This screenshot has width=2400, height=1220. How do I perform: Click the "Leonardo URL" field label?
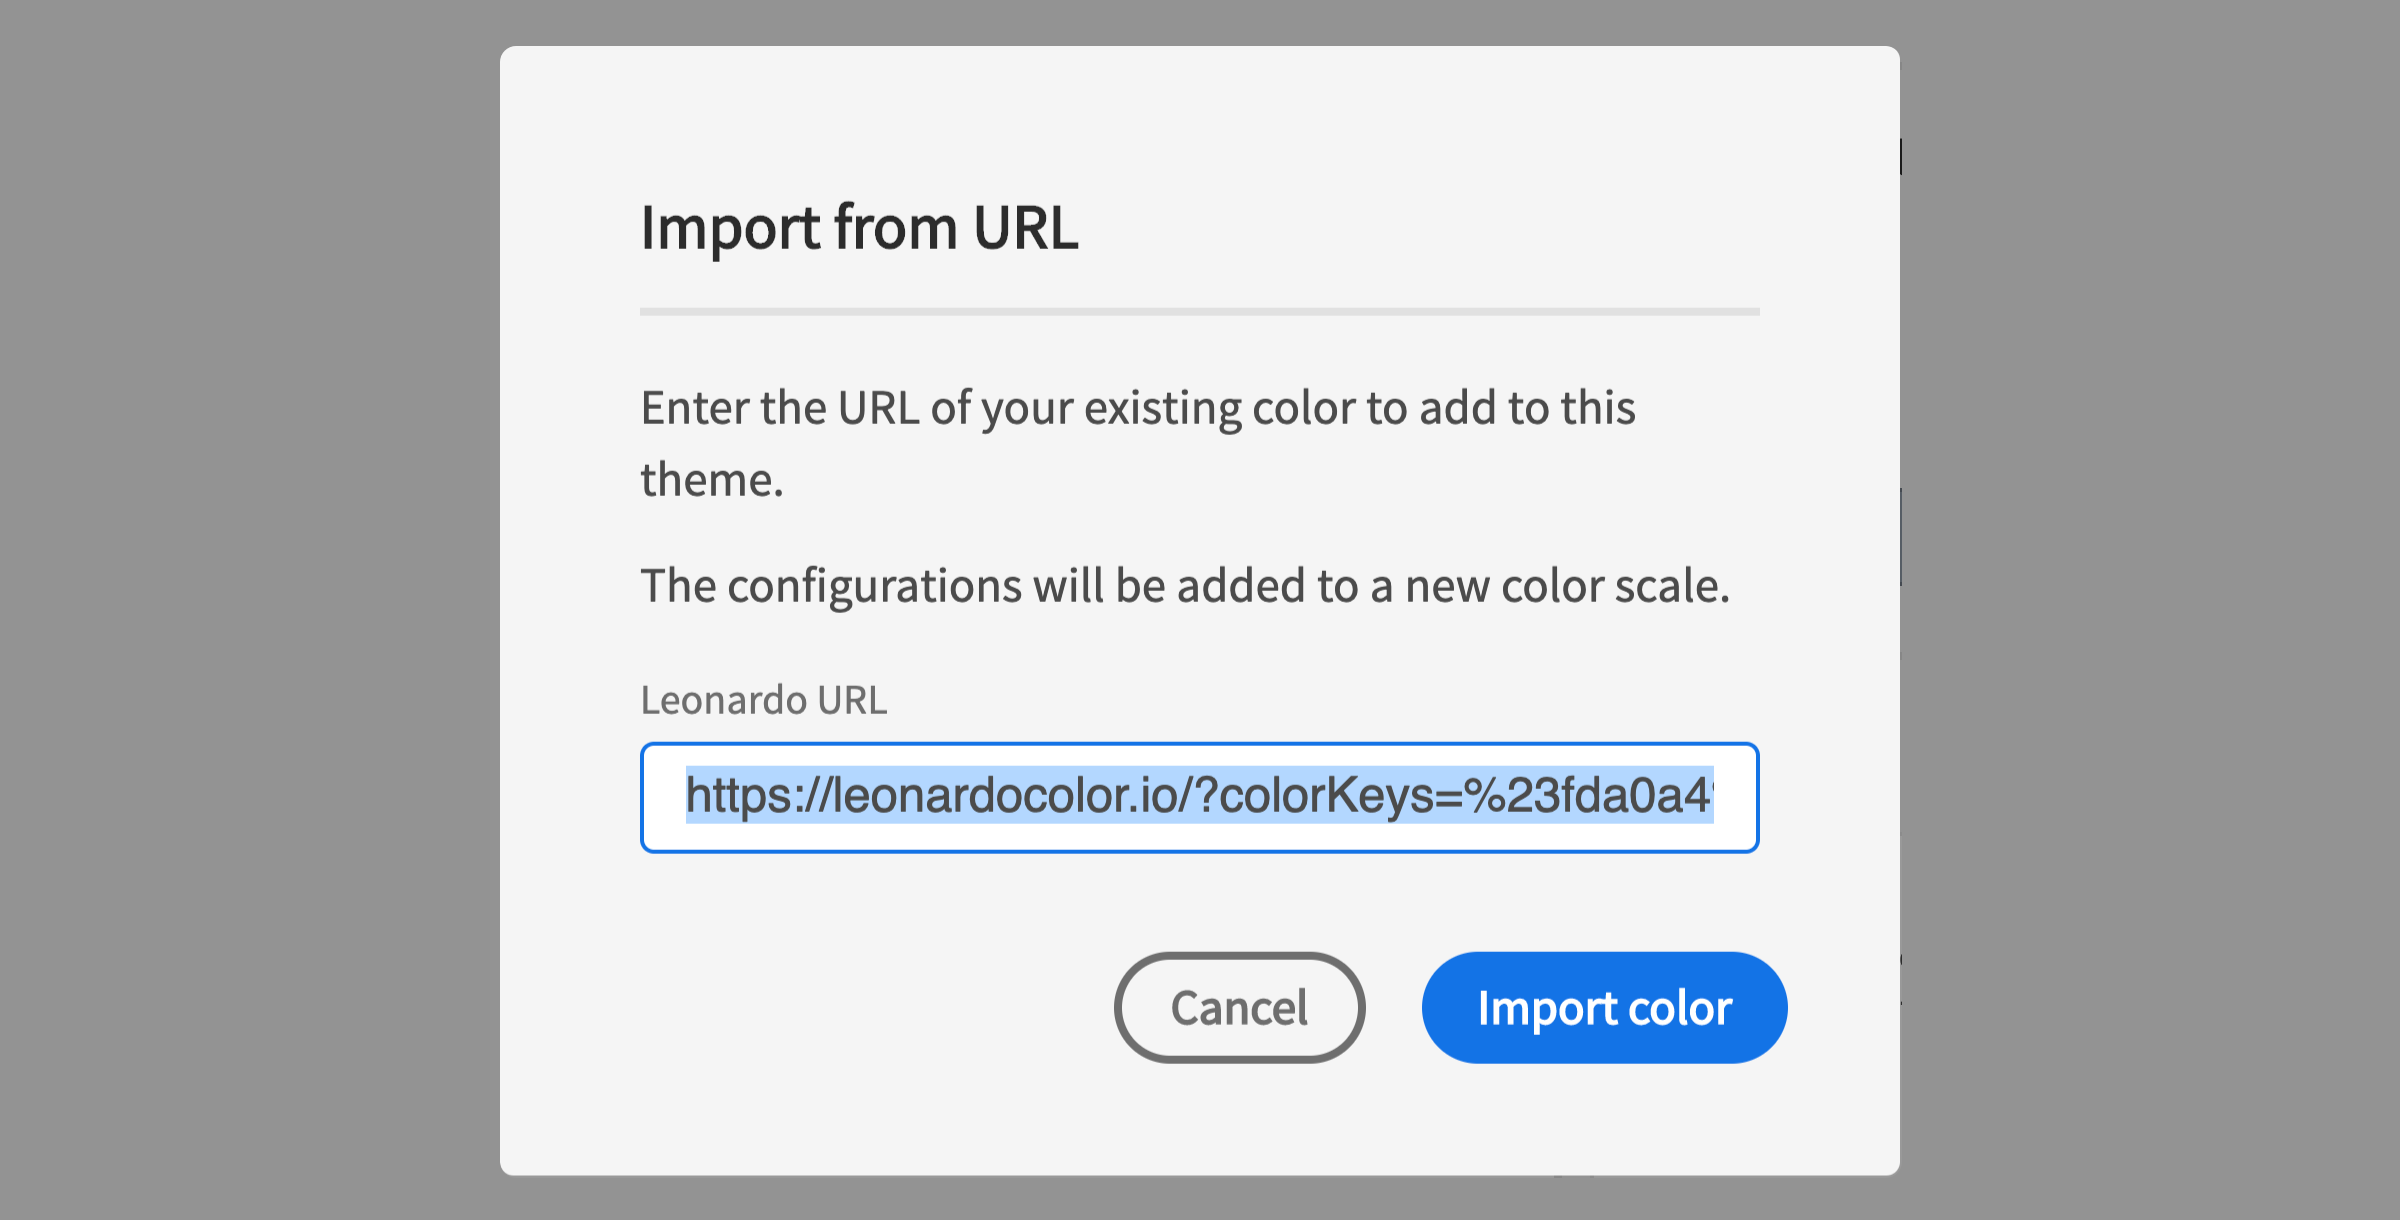pos(763,700)
